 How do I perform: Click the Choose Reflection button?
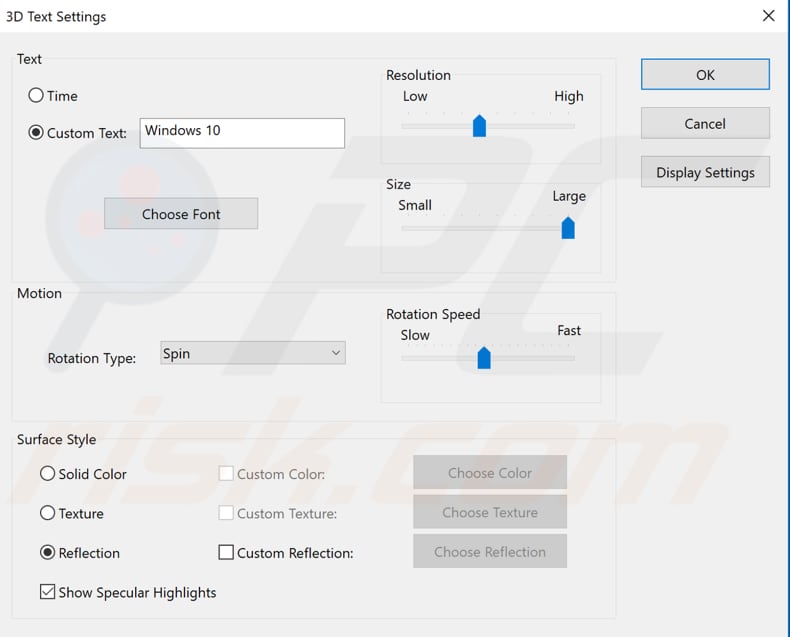pyautogui.click(x=490, y=551)
